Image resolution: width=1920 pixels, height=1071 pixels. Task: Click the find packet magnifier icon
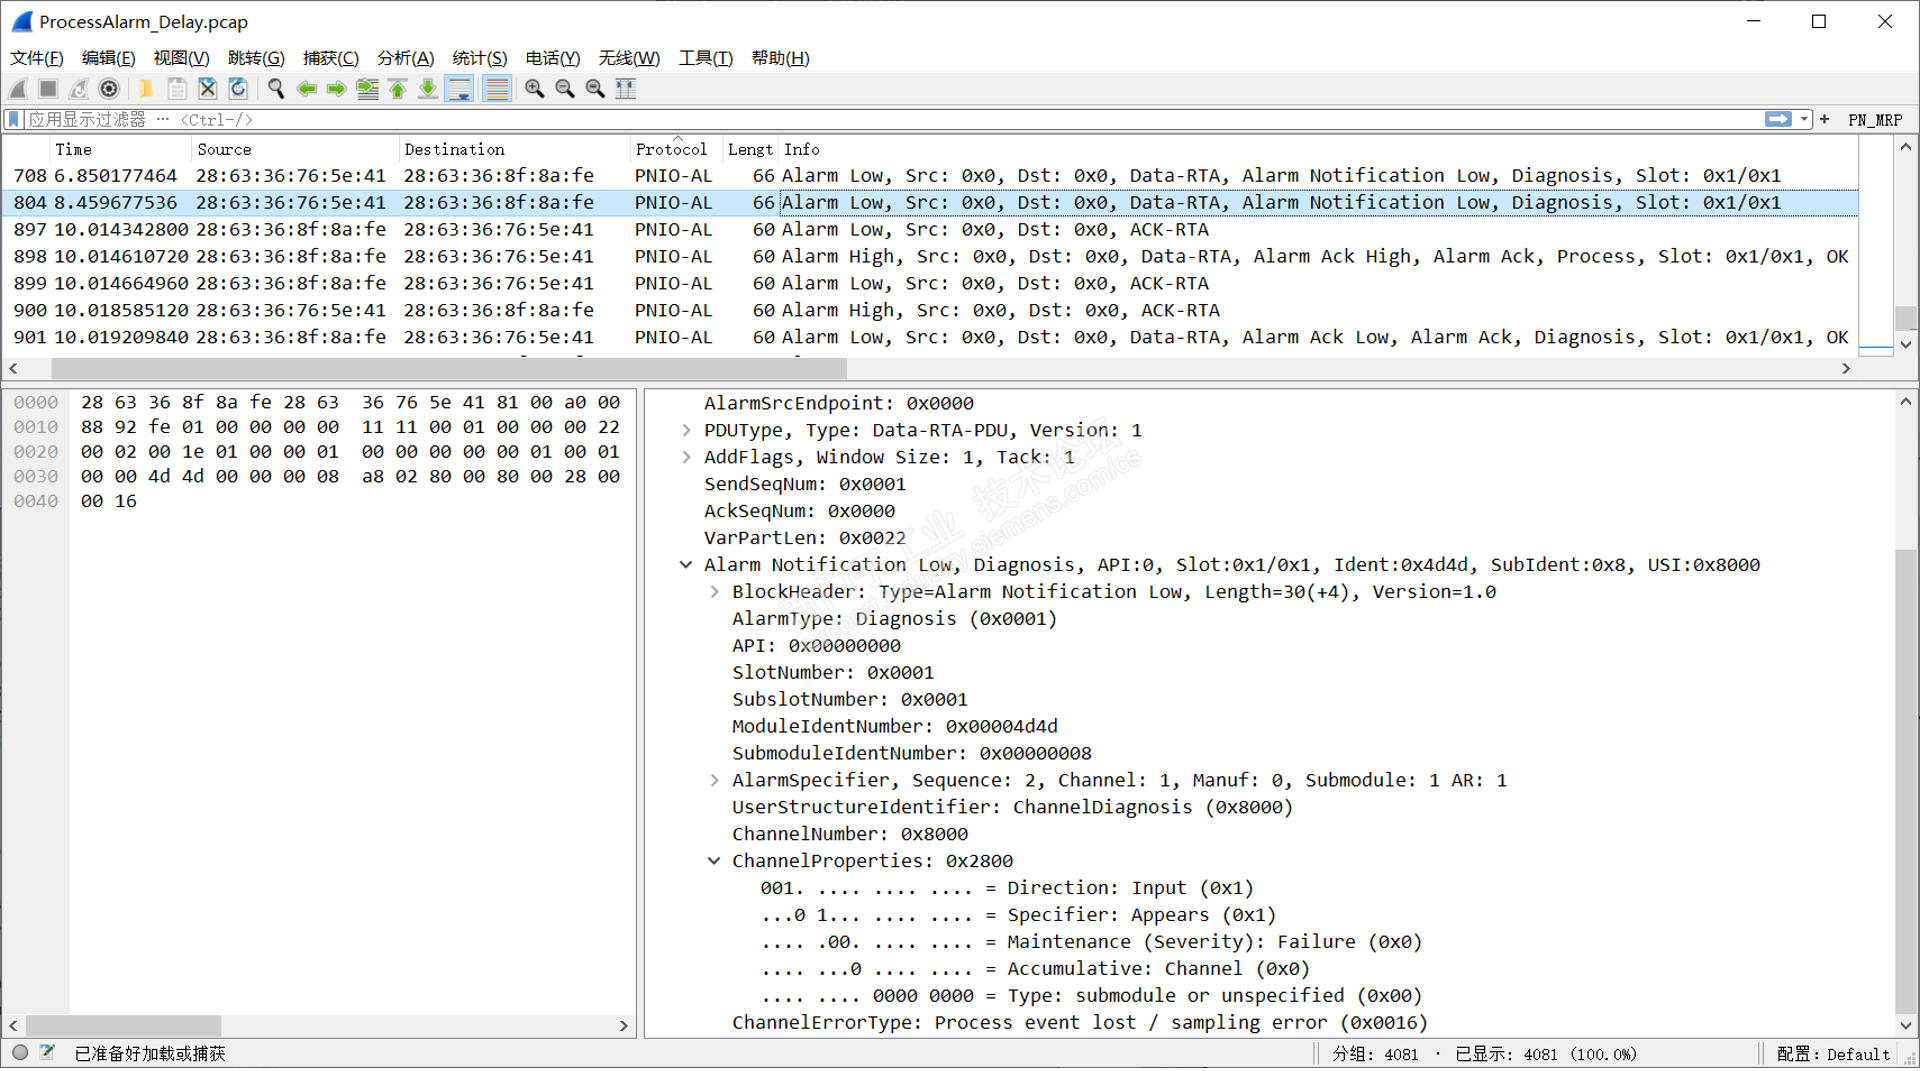click(x=276, y=89)
